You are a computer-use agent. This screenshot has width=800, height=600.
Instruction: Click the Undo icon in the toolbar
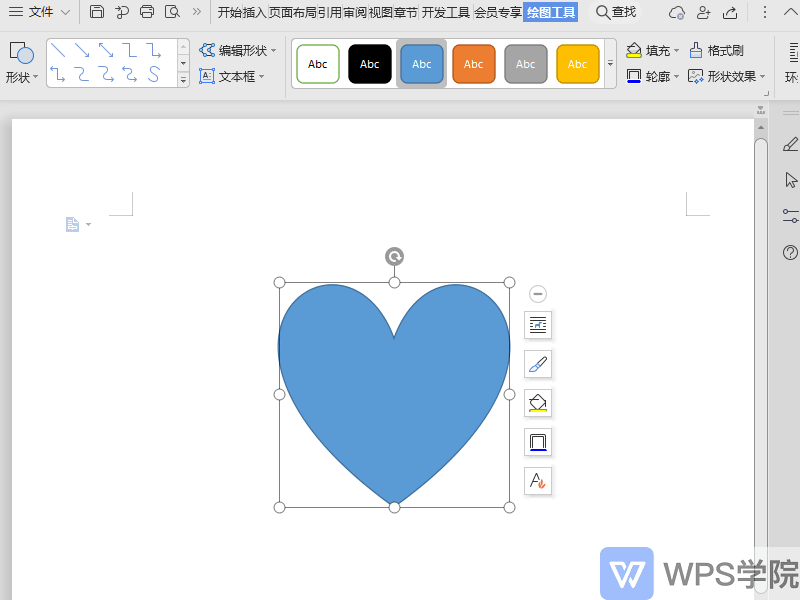(x=121, y=12)
